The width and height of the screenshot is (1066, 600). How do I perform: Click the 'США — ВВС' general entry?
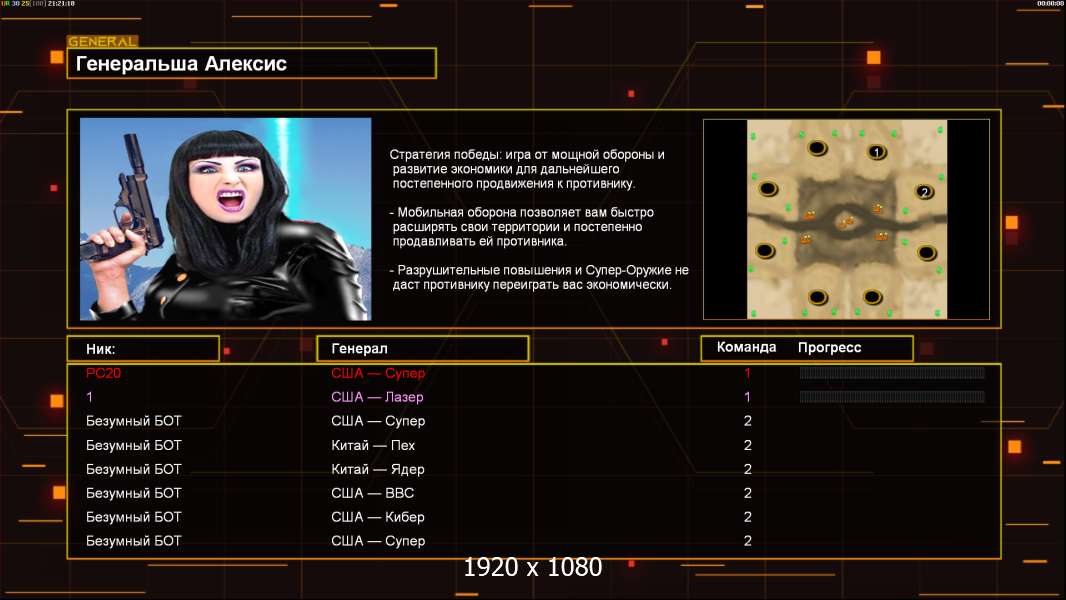tap(373, 493)
